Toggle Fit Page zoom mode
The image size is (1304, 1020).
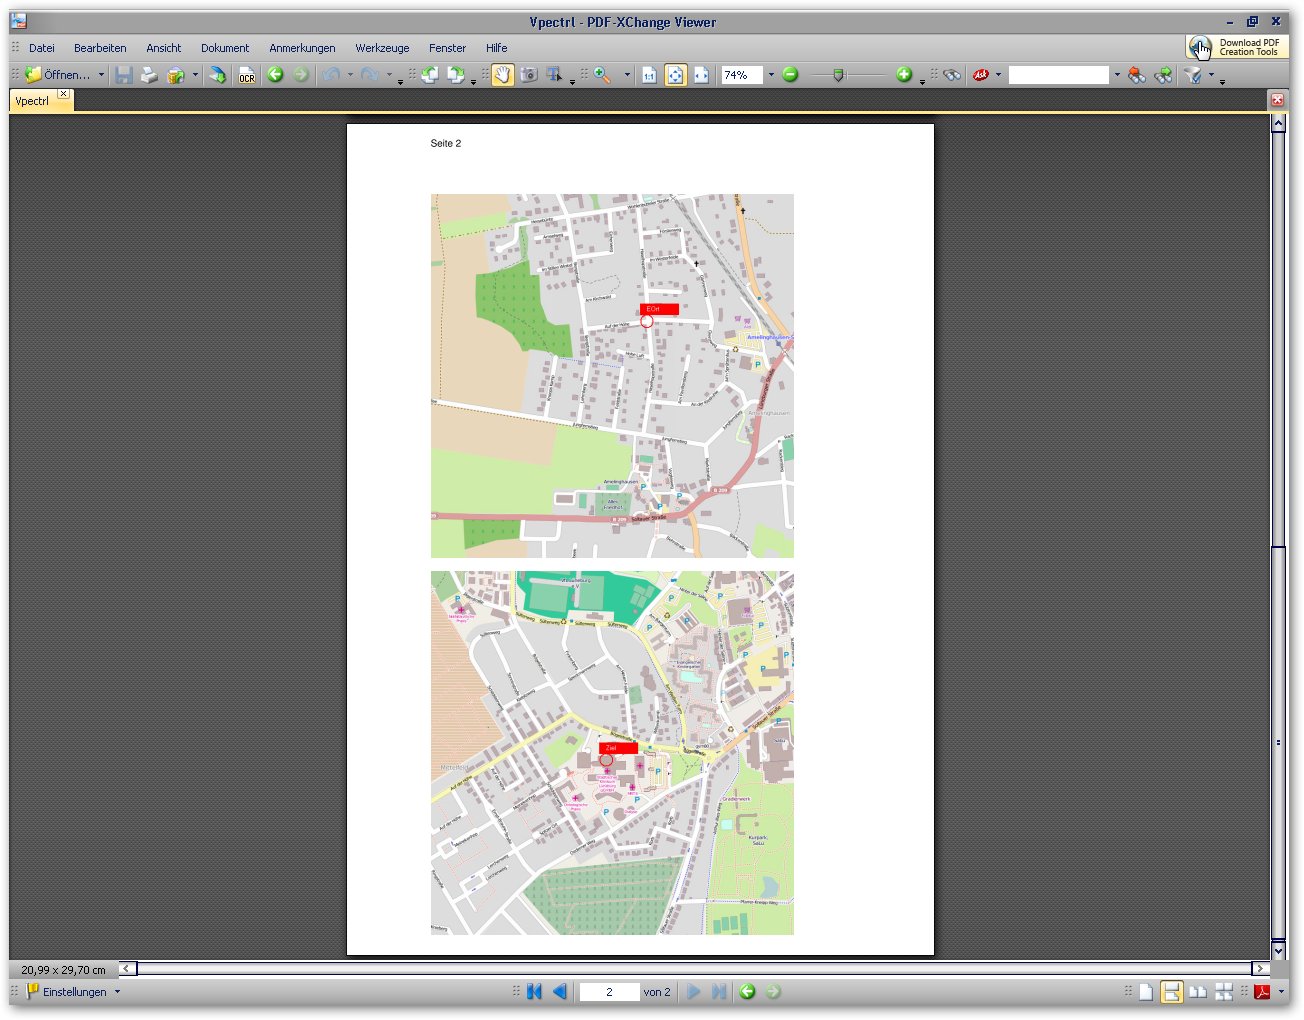[x=676, y=75]
